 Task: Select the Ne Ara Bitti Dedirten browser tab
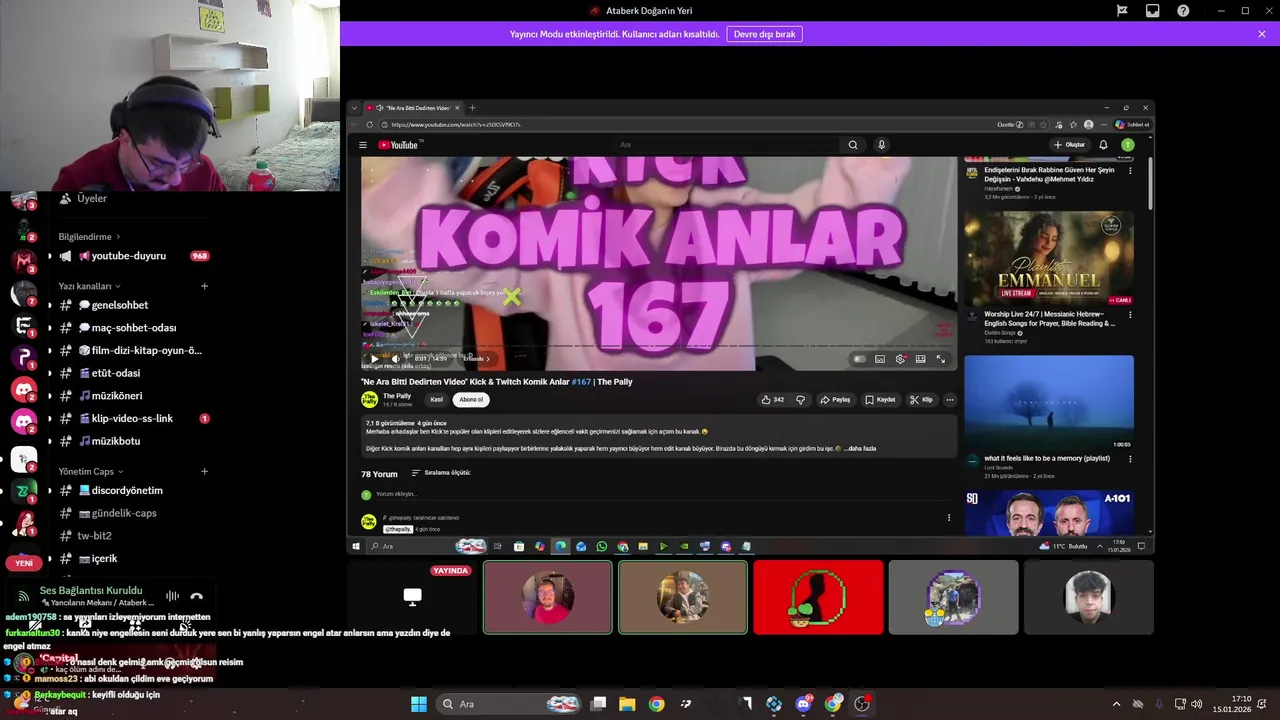point(412,108)
